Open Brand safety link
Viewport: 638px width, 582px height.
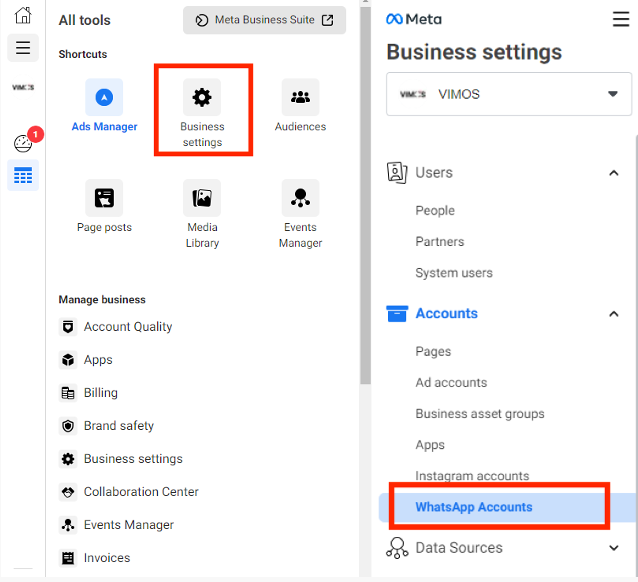click(119, 426)
